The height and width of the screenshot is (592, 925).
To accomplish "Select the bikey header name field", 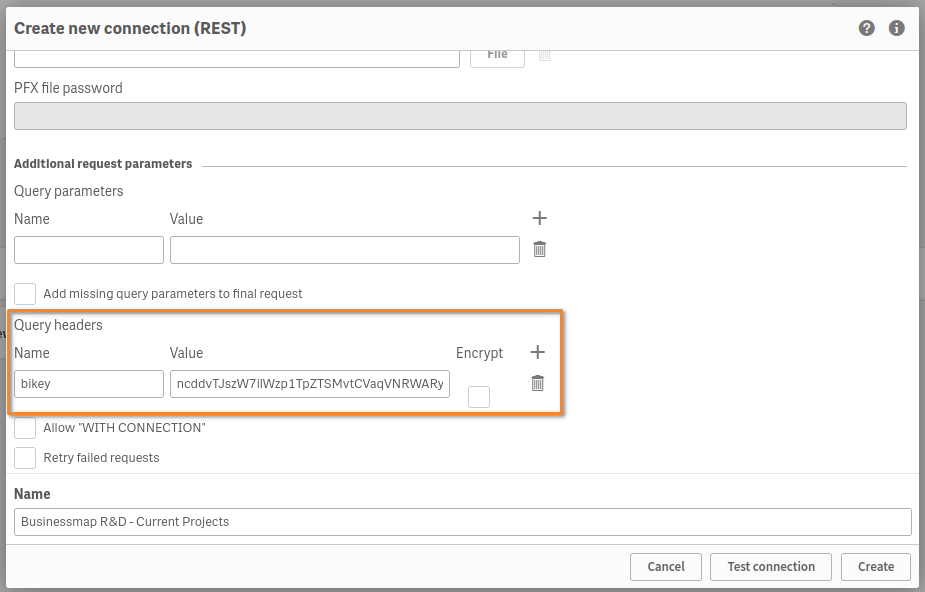I will pyautogui.click(x=89, y=384).
